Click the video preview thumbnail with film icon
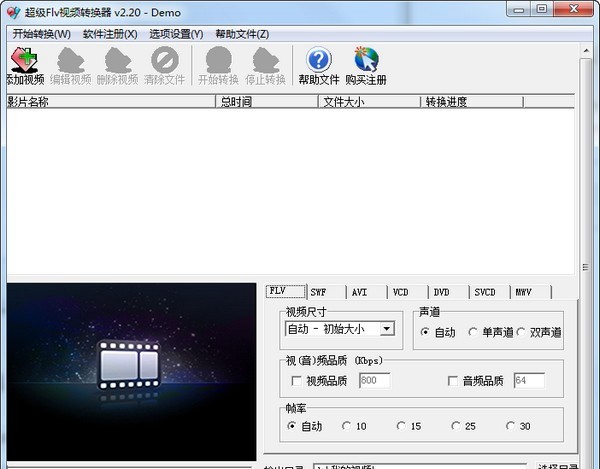This screenshot has height=469, width=600. [x=131, y=372]
